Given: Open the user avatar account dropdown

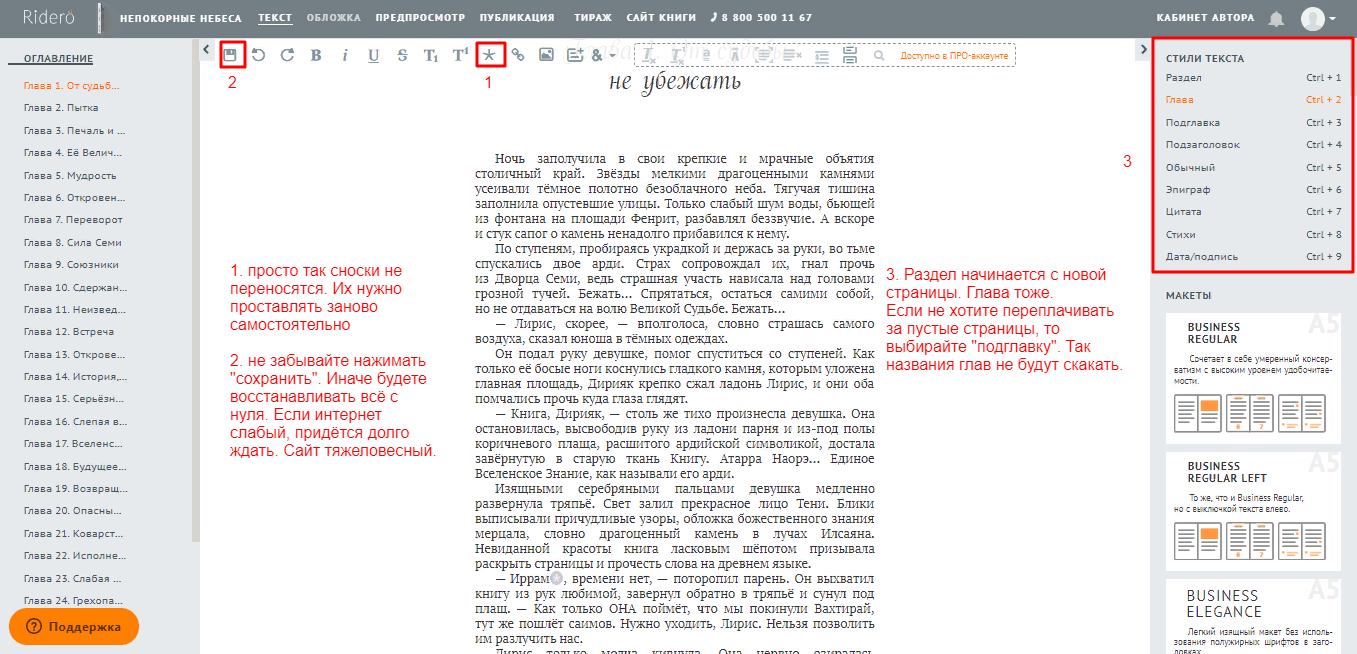Looking at the screenshot, I should point(1318,18).
